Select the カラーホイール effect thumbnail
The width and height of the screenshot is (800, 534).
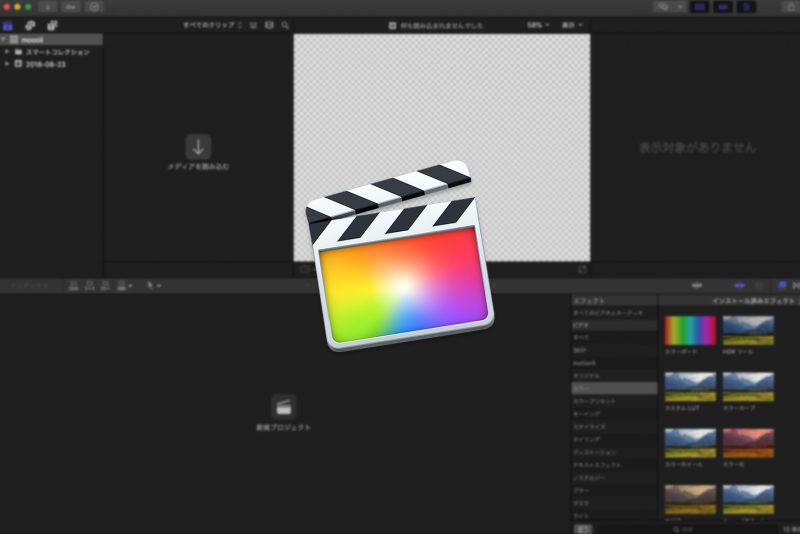point(690,443)
